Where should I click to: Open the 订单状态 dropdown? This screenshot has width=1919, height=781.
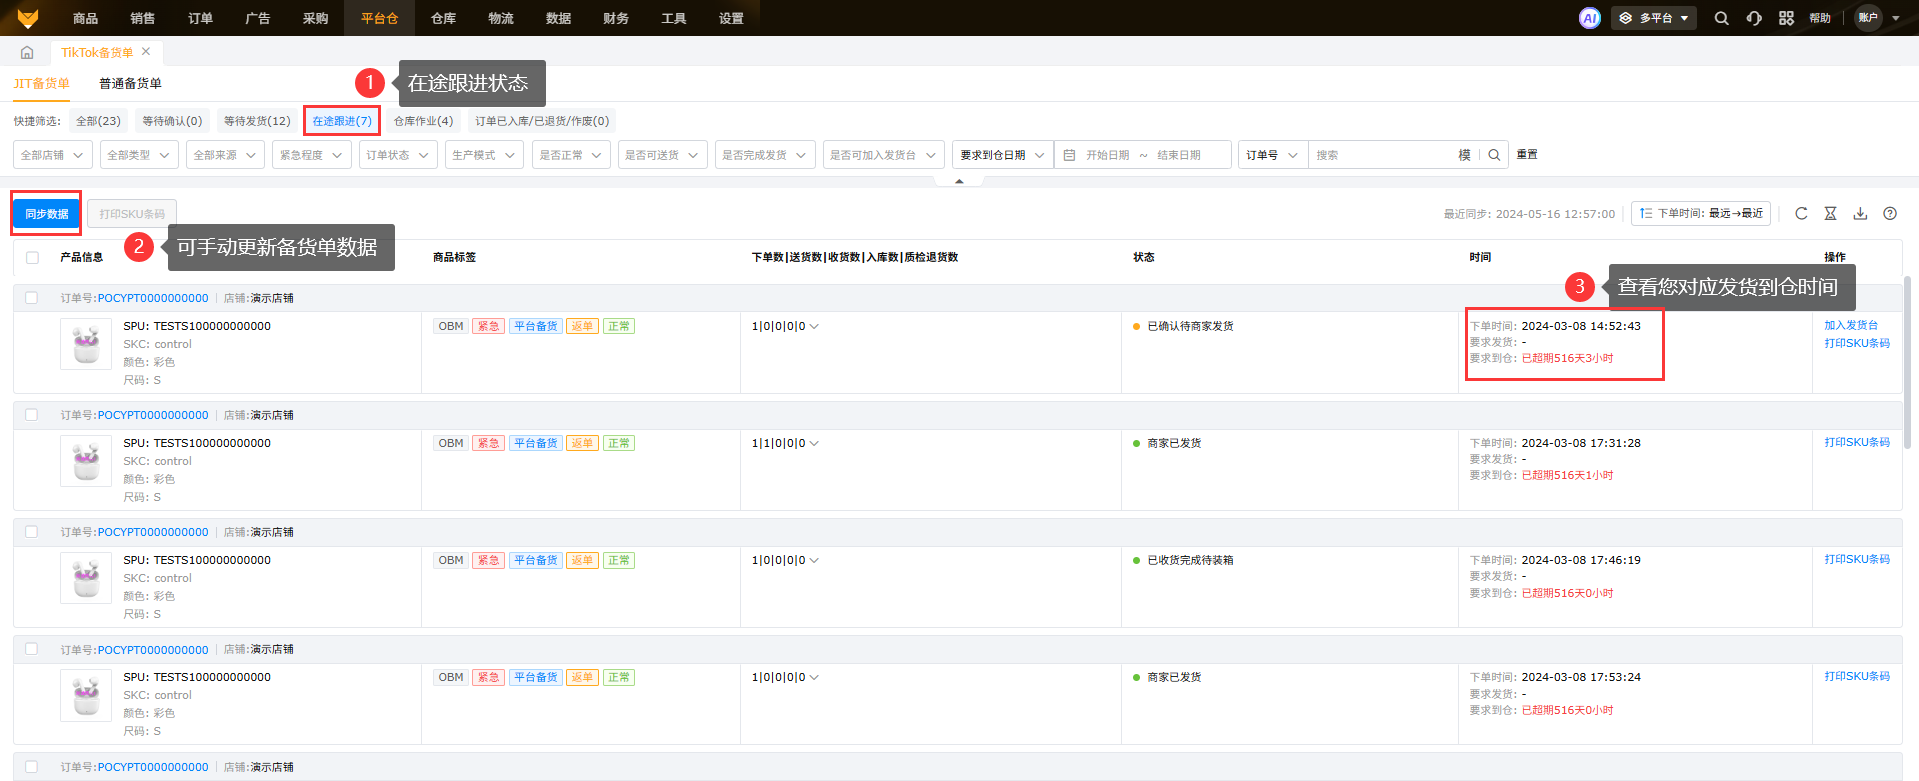pos(398,155)
